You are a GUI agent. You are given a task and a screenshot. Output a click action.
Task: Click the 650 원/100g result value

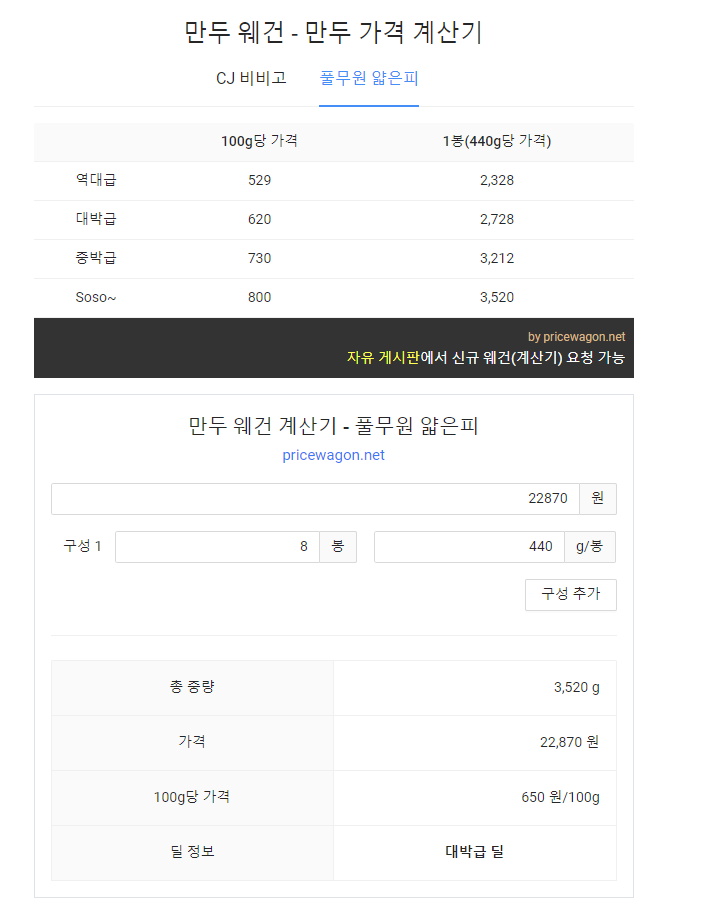click(x=560, y=797)
